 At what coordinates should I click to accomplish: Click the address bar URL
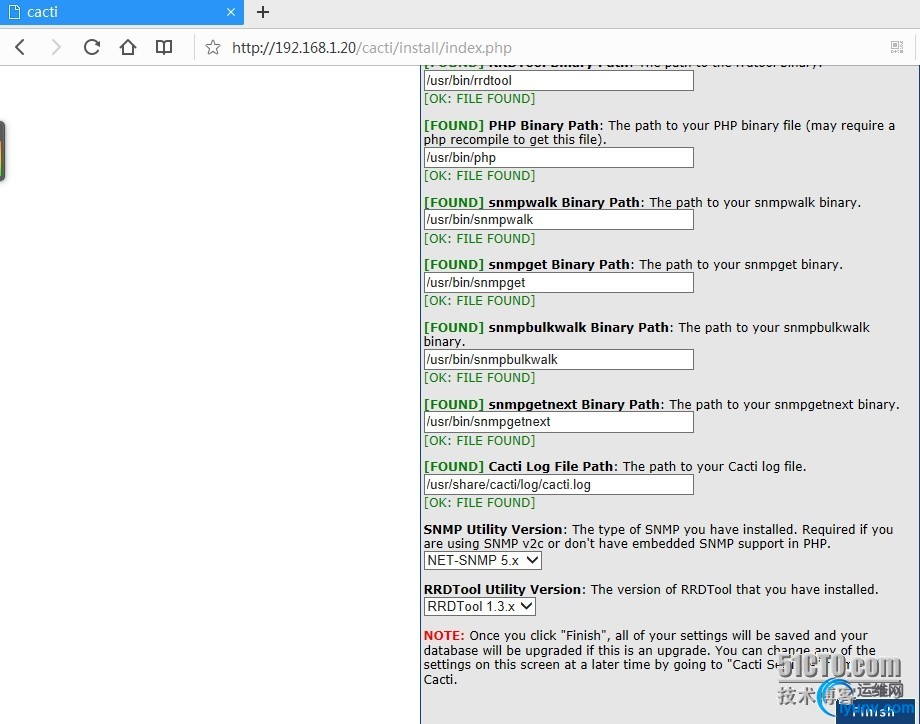click(x=371, y=48)
